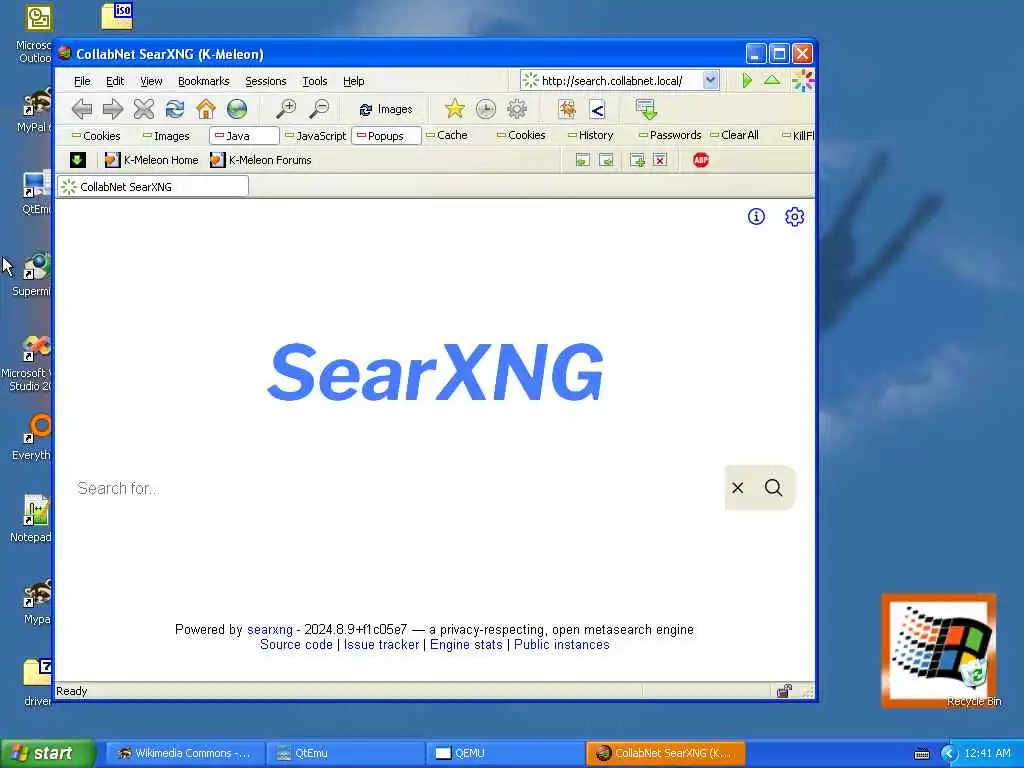This screenshot has height=768, width=1024.
Task: Expand the URL bar dropdown arrow
Action: [711, 80]
